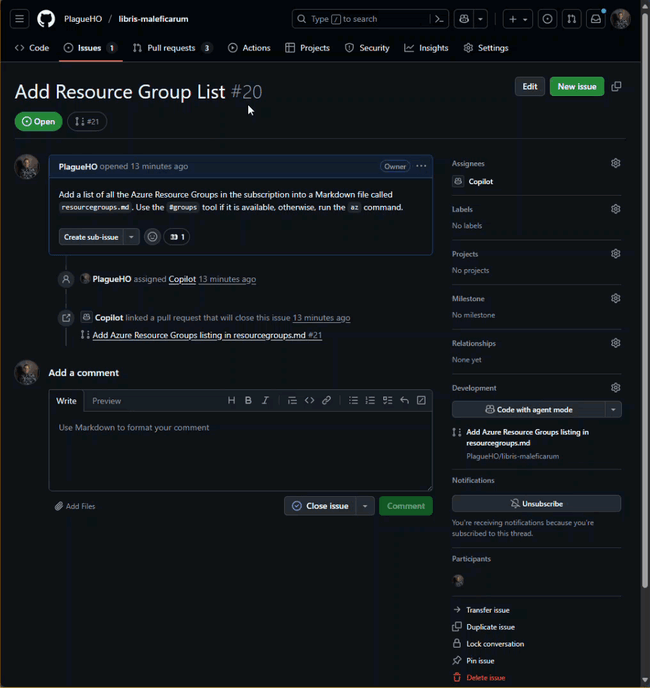Apply italic formatting in the comment toolbar
Image resolution: width=650 pixels, height=688 pixels.
point(265,400)
